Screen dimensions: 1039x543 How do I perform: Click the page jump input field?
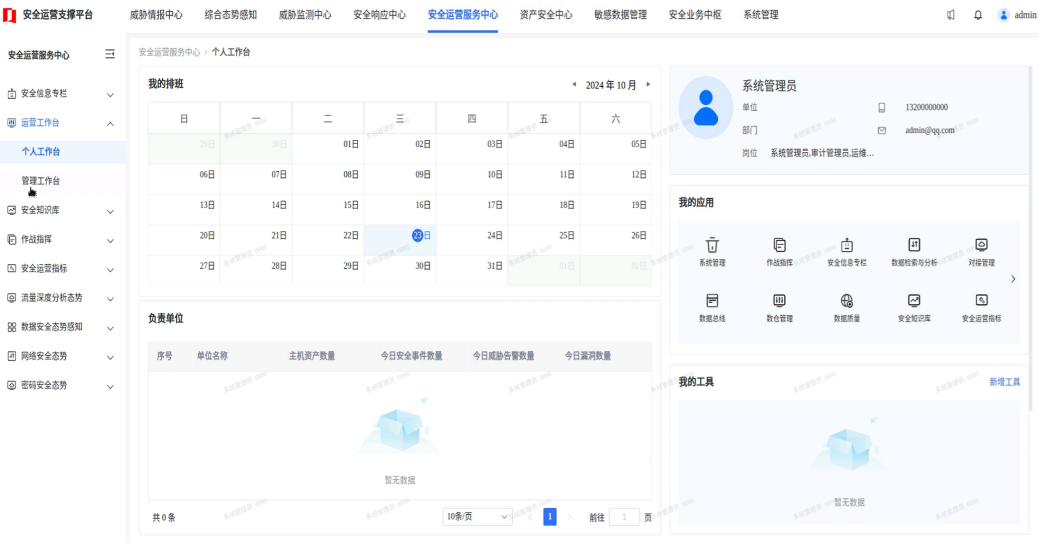[x=624, y=517]
